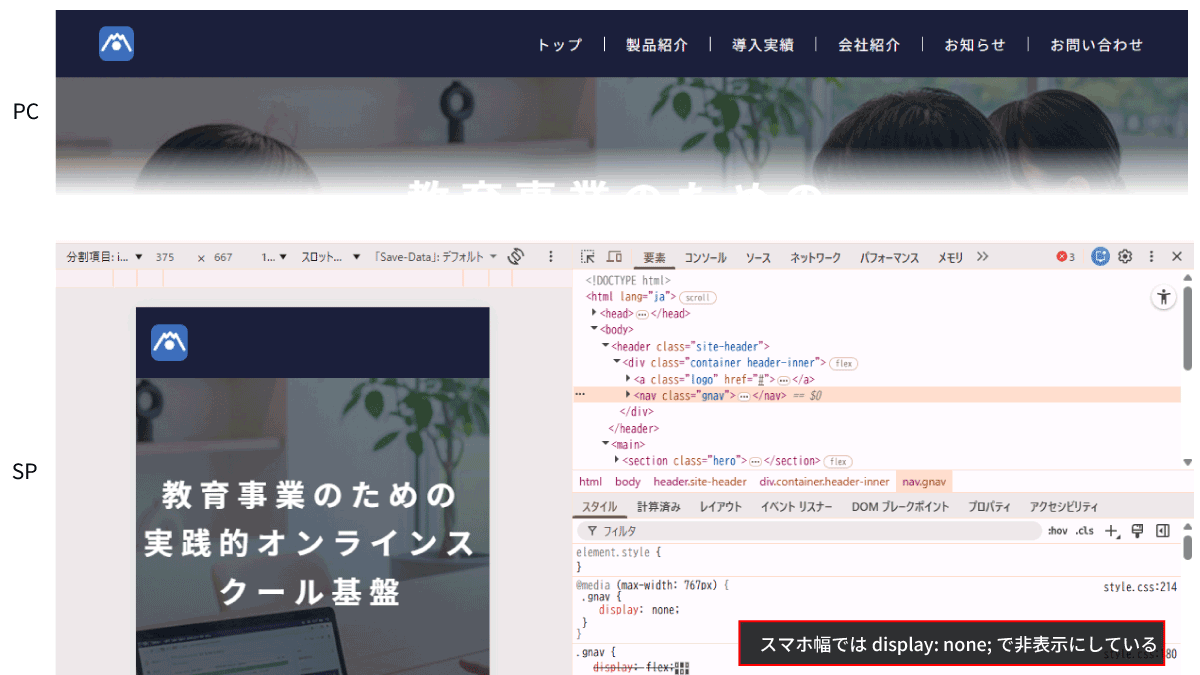Expand the nav class="gnav" node
This screenshot has width=1200, height=675.
pos(629,395)
